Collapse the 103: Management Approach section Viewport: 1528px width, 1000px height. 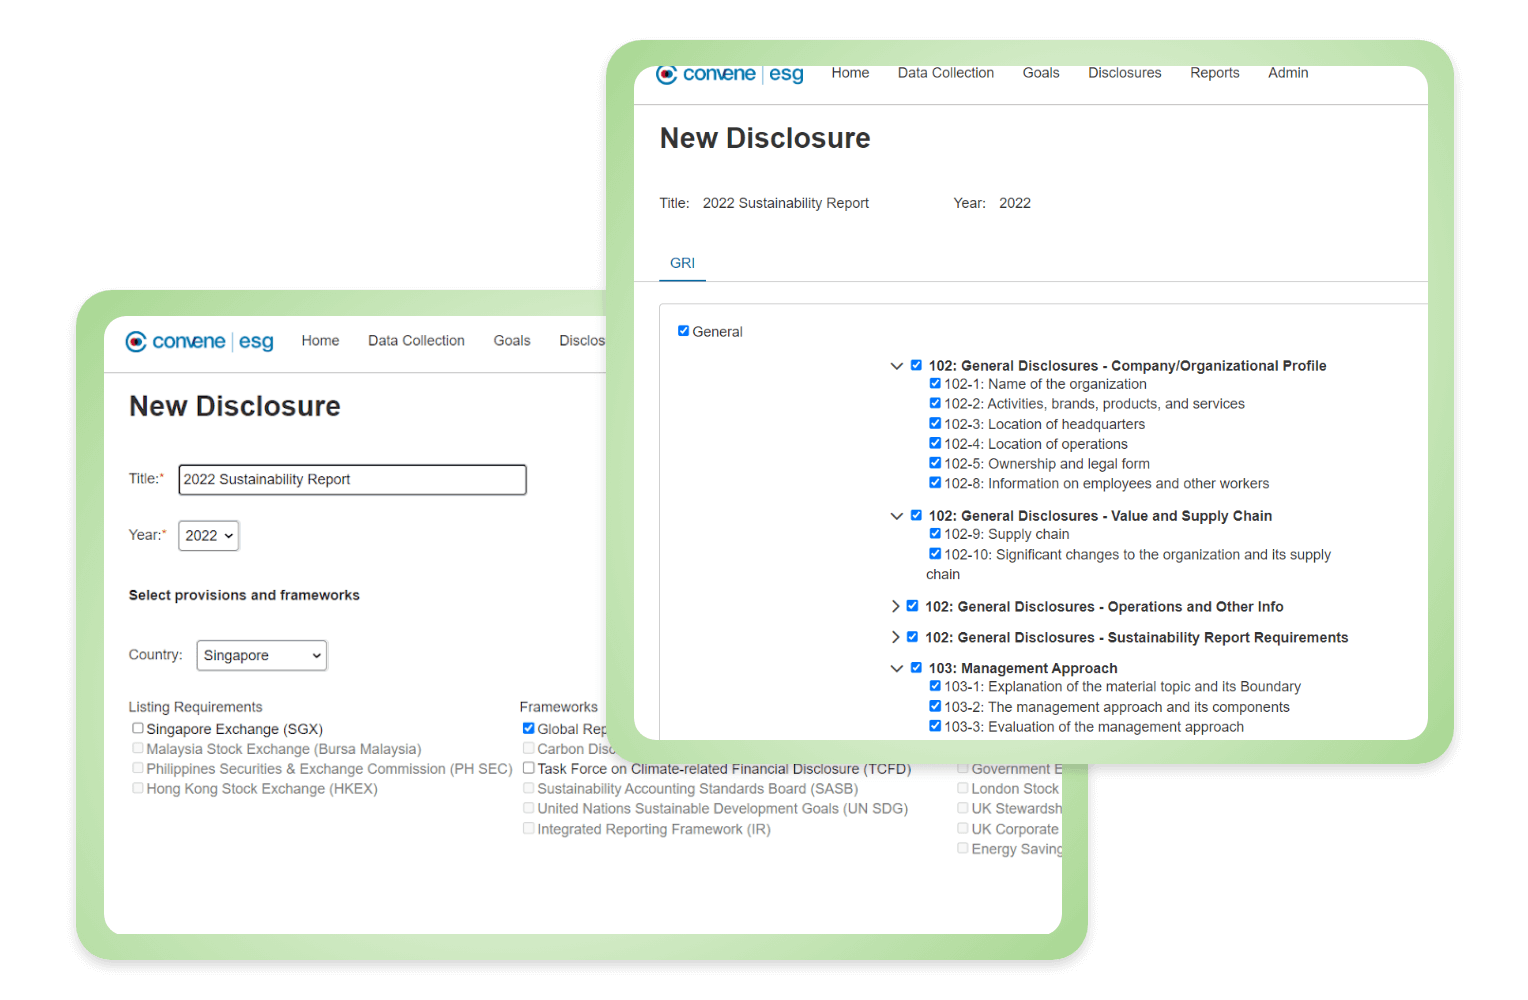click(897, 669)
